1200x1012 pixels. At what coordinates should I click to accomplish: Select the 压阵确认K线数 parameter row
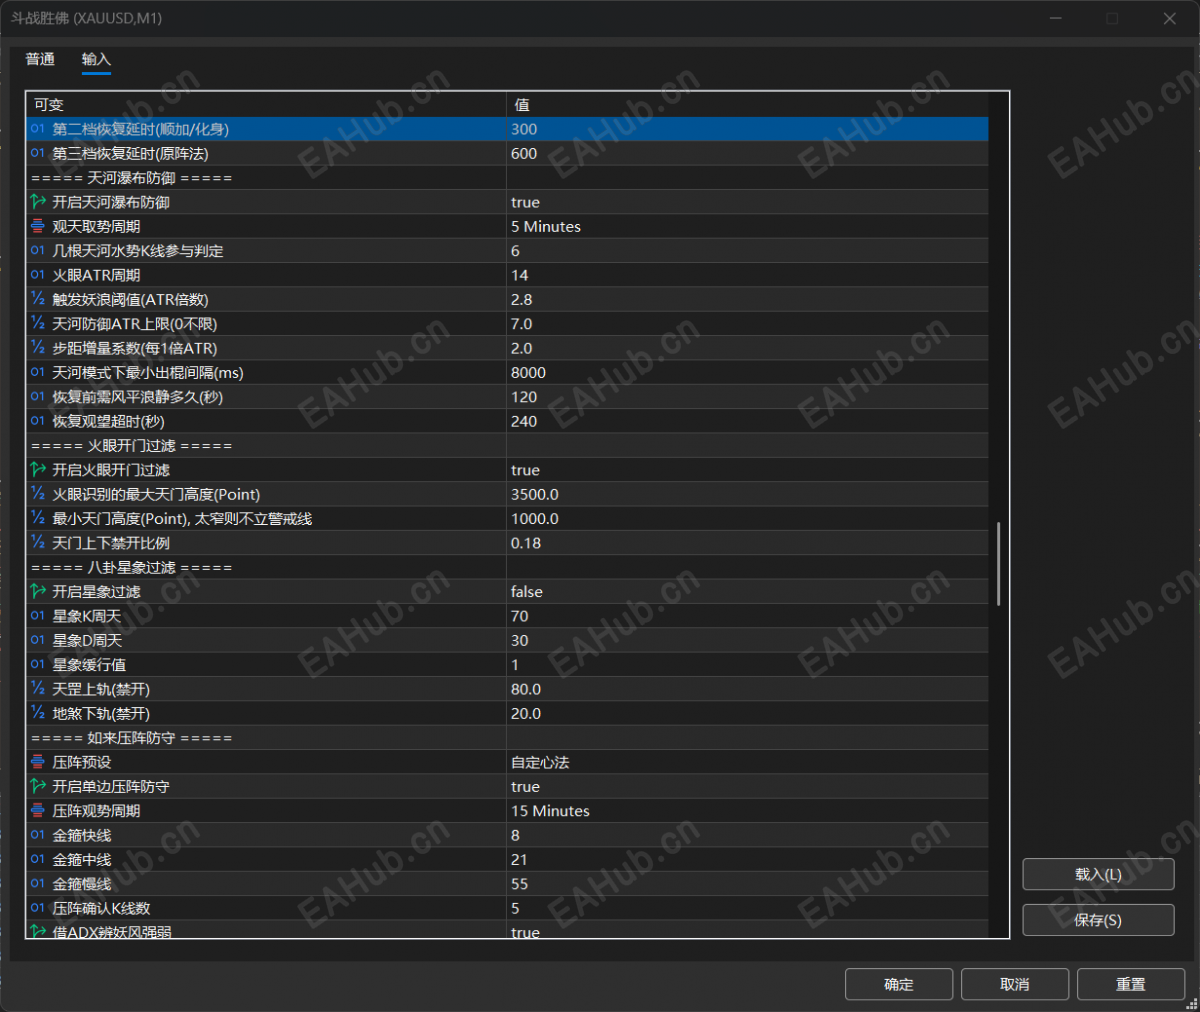point(507,908)
